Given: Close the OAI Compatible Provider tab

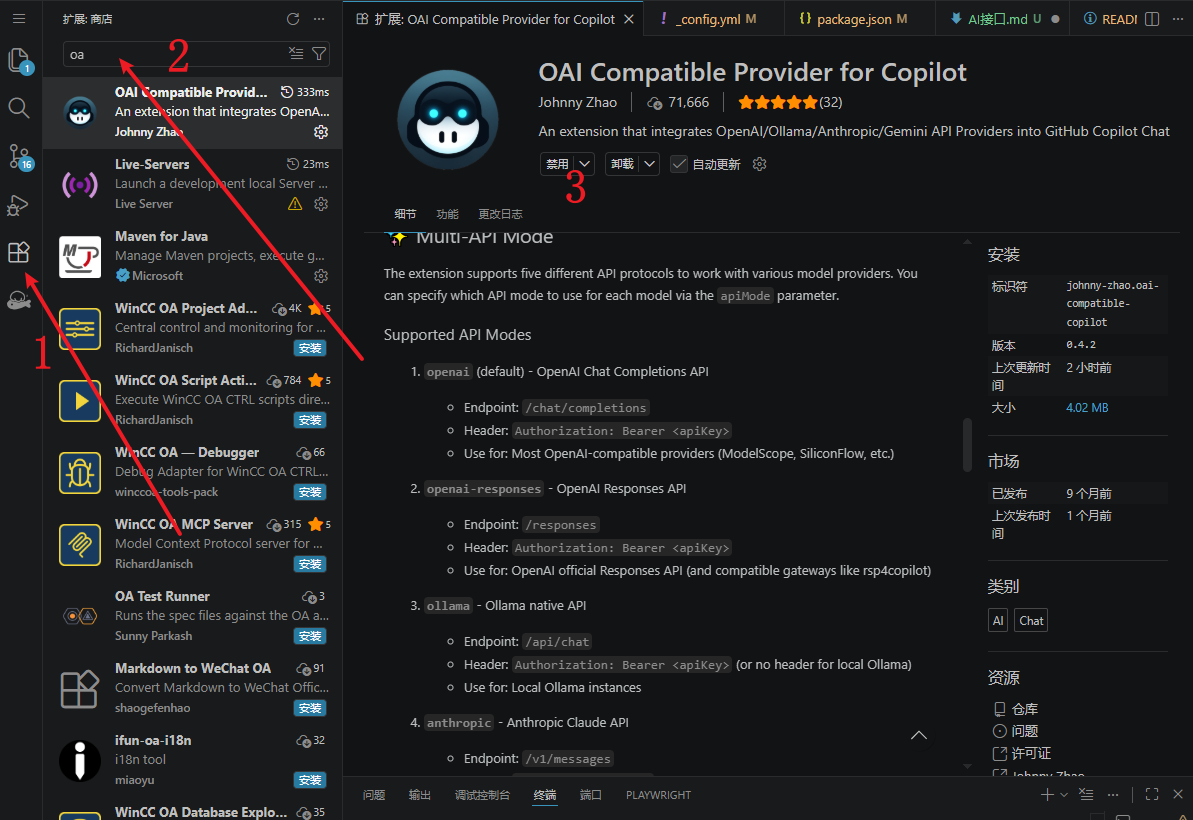Looking at the screenshot, I should pos(629,19).
